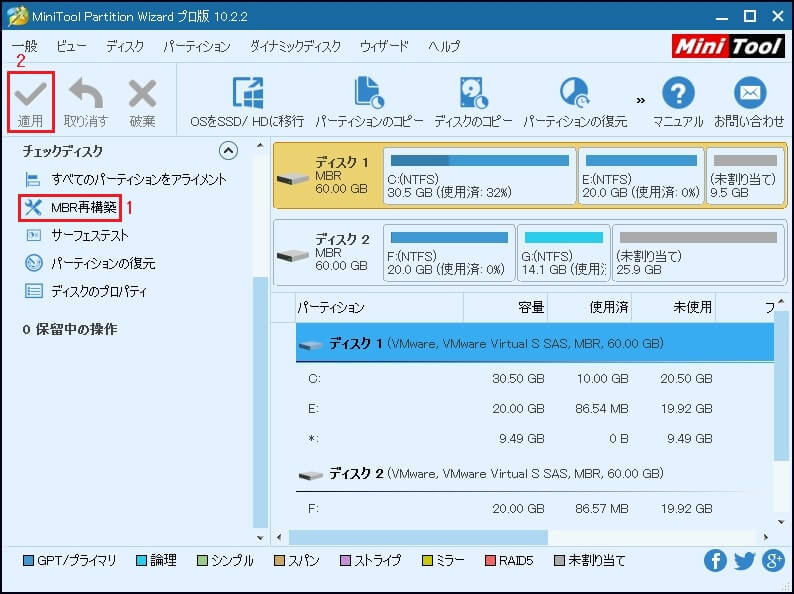Select the C: partition row
This screenshot has width=794, height=594.
point(535,378)
